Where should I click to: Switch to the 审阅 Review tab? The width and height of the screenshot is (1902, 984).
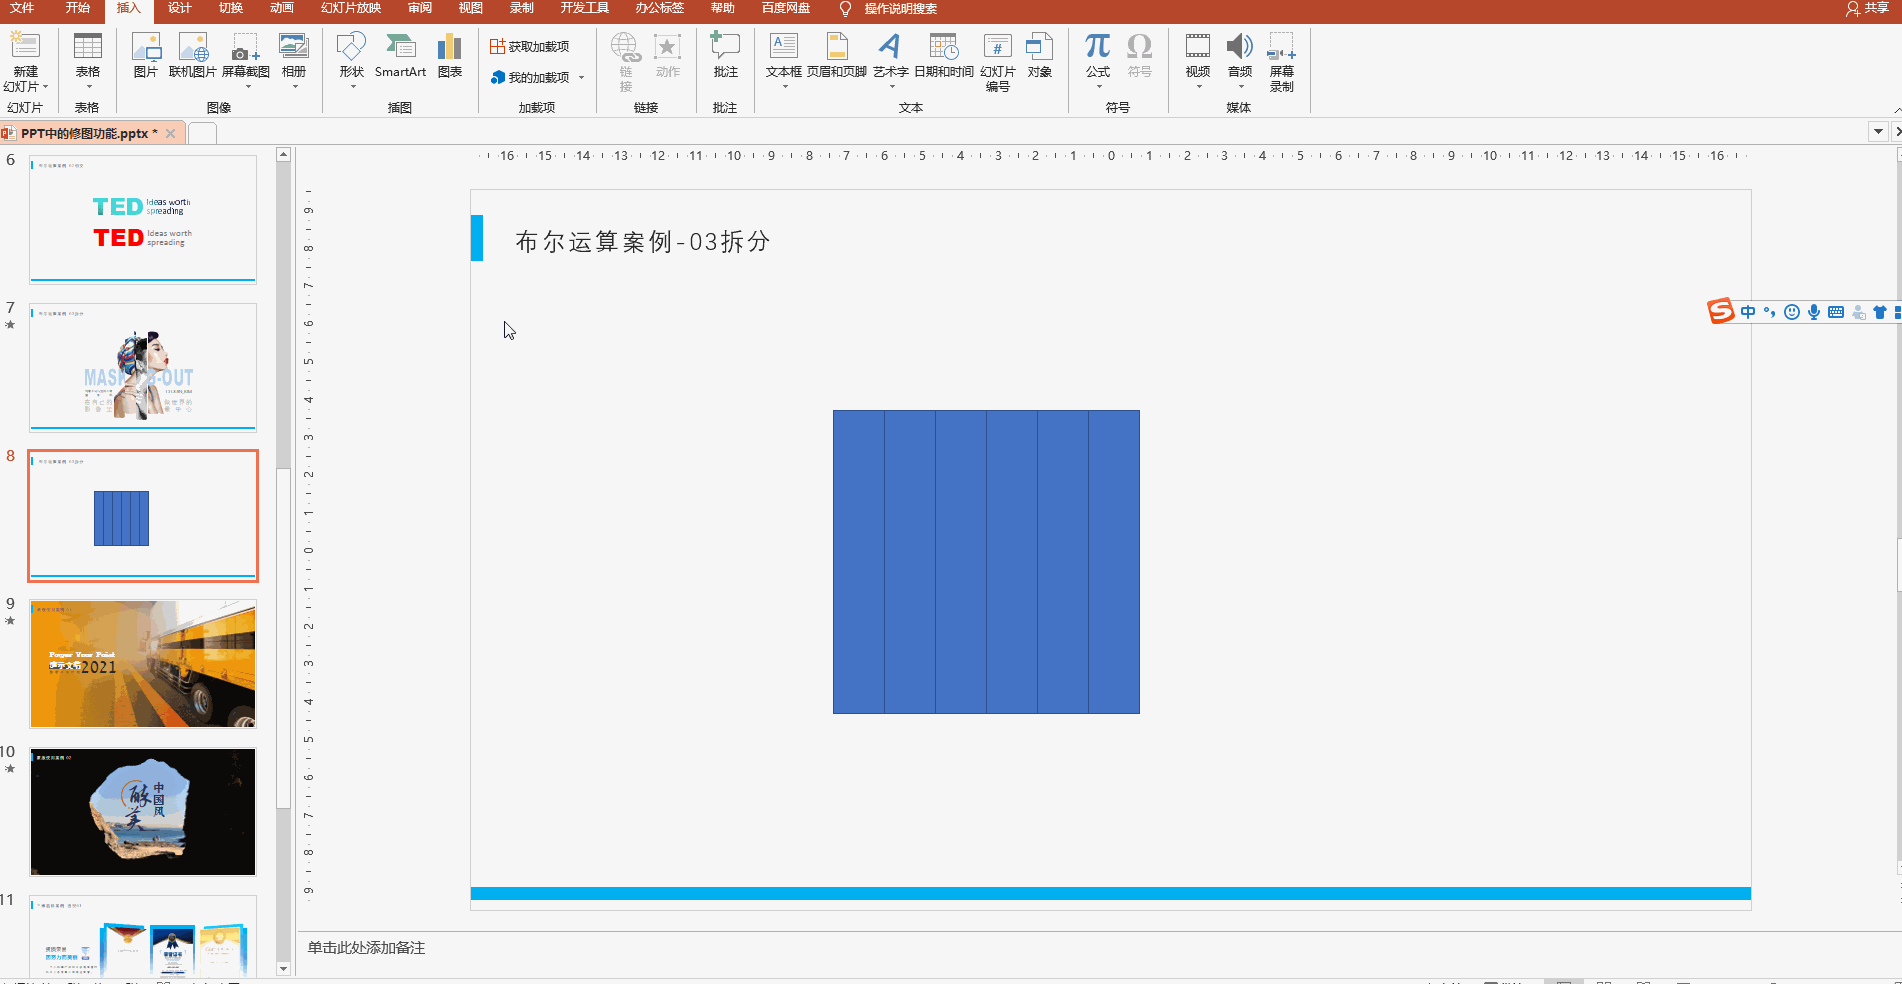click(420, 8)
